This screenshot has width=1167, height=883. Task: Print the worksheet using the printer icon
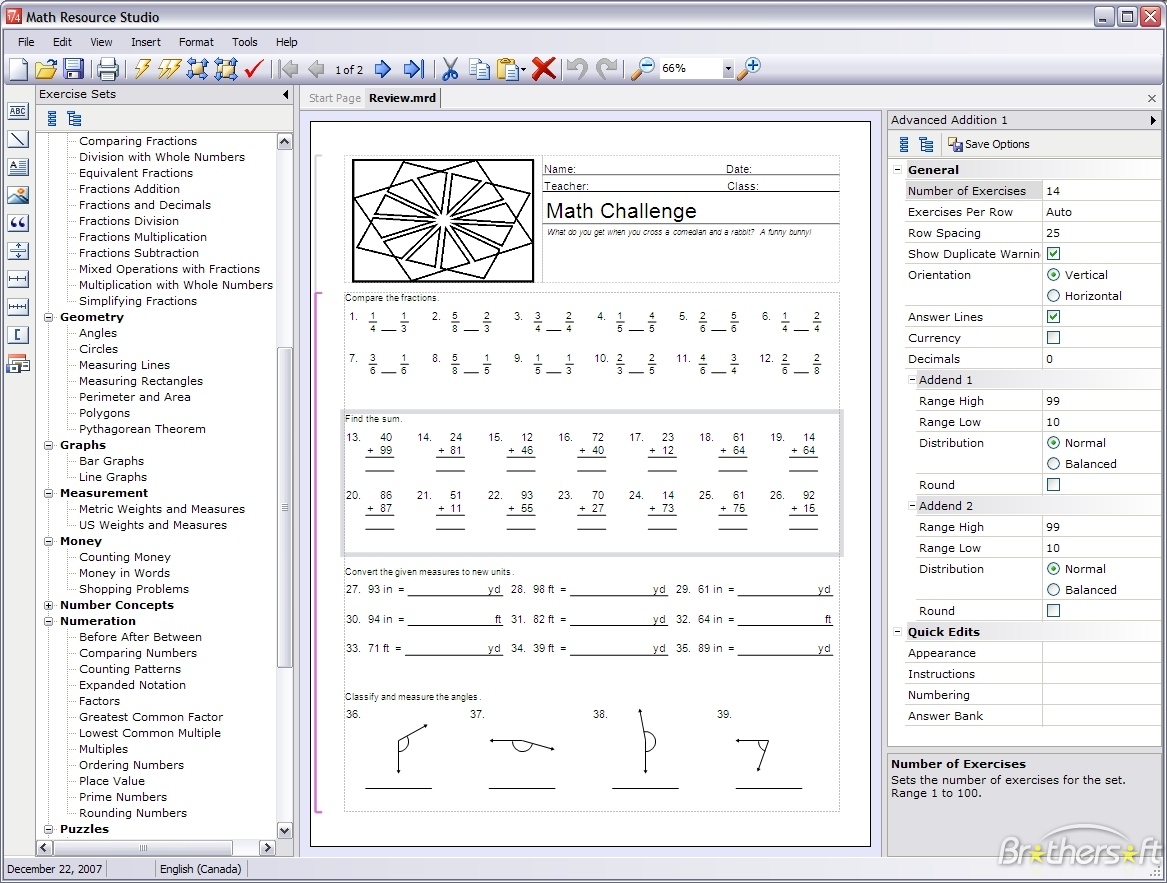(108, 69)
